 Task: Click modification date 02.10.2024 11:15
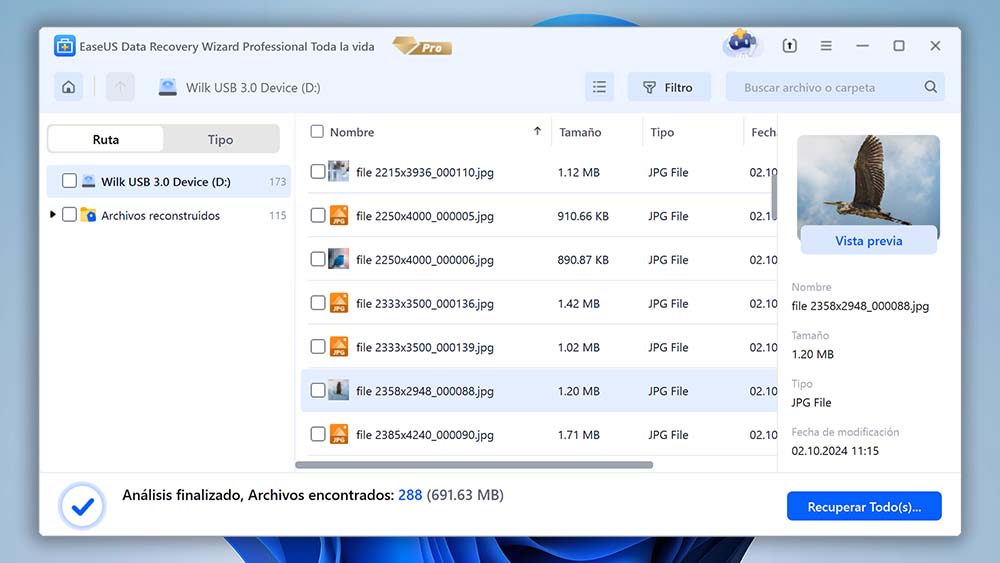coord(835,451)
